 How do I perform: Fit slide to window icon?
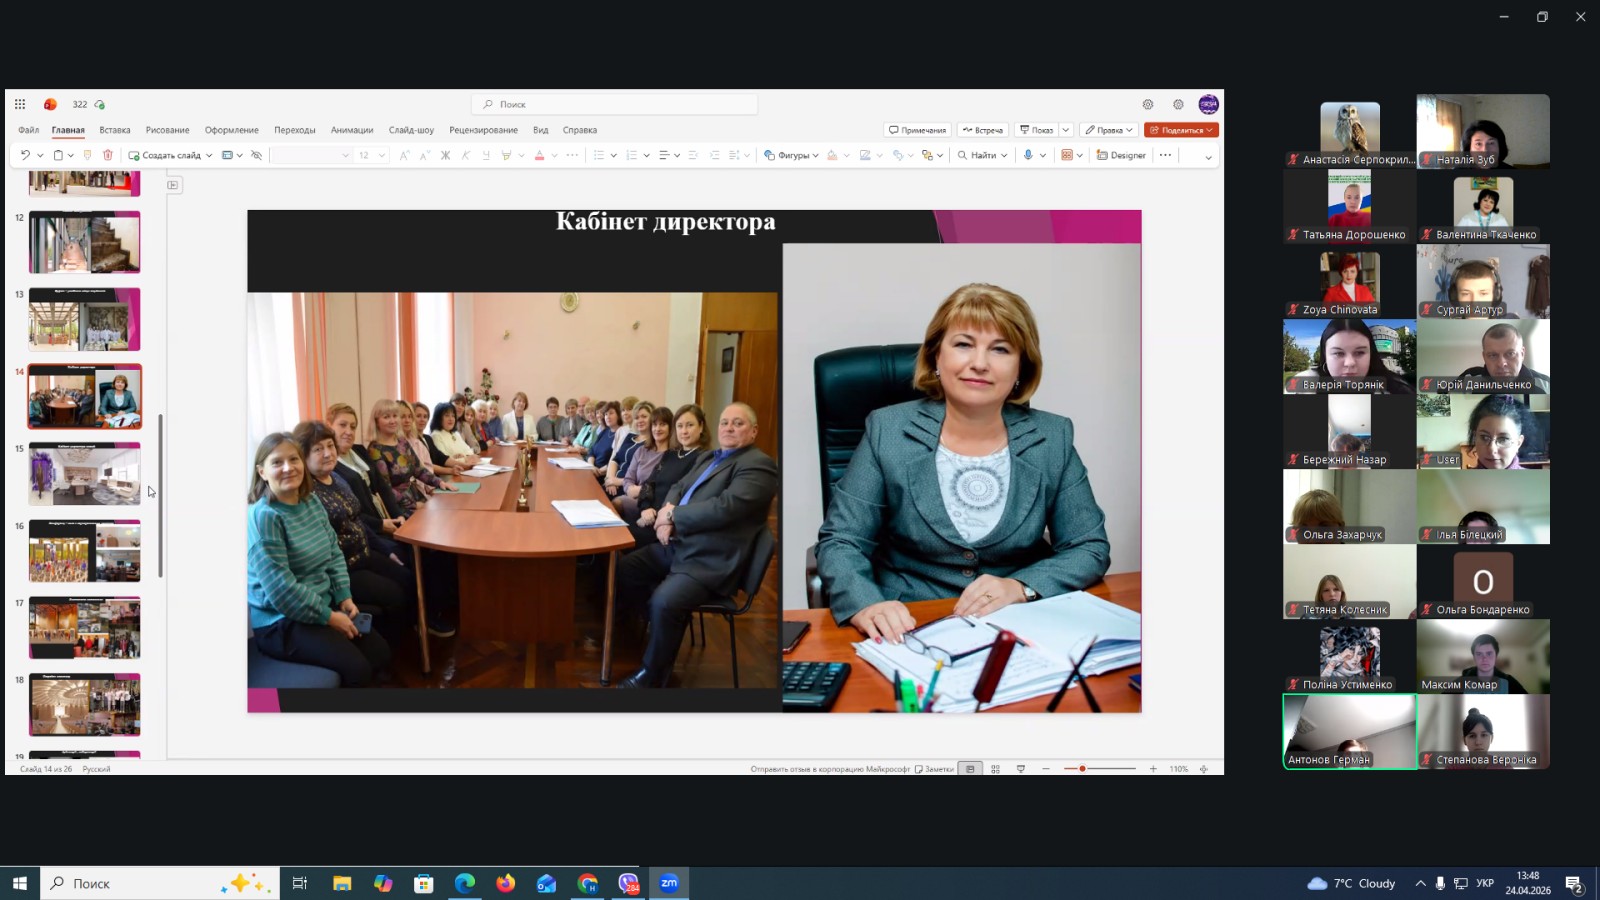[1204, 769]
